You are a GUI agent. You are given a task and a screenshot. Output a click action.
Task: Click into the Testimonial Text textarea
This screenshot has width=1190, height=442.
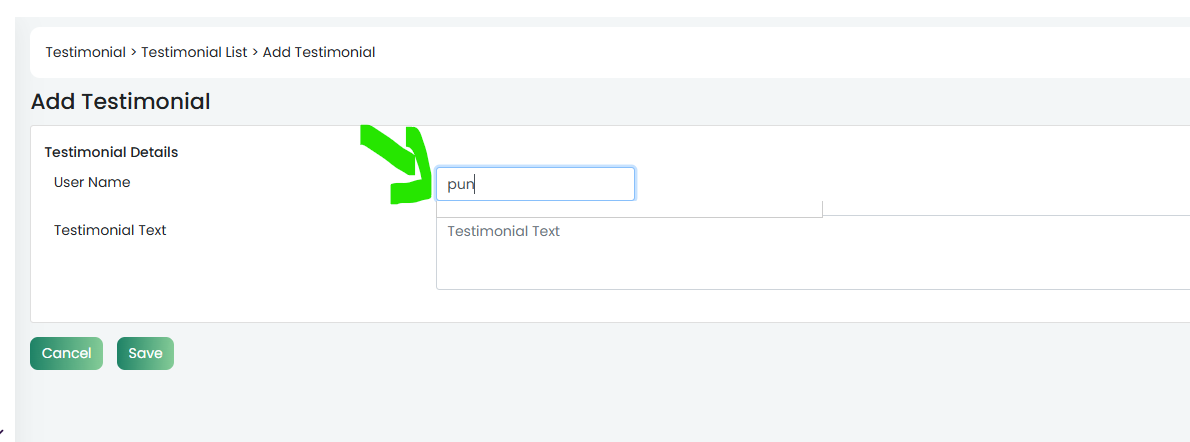pyautogui.click(x=813, y=252)
